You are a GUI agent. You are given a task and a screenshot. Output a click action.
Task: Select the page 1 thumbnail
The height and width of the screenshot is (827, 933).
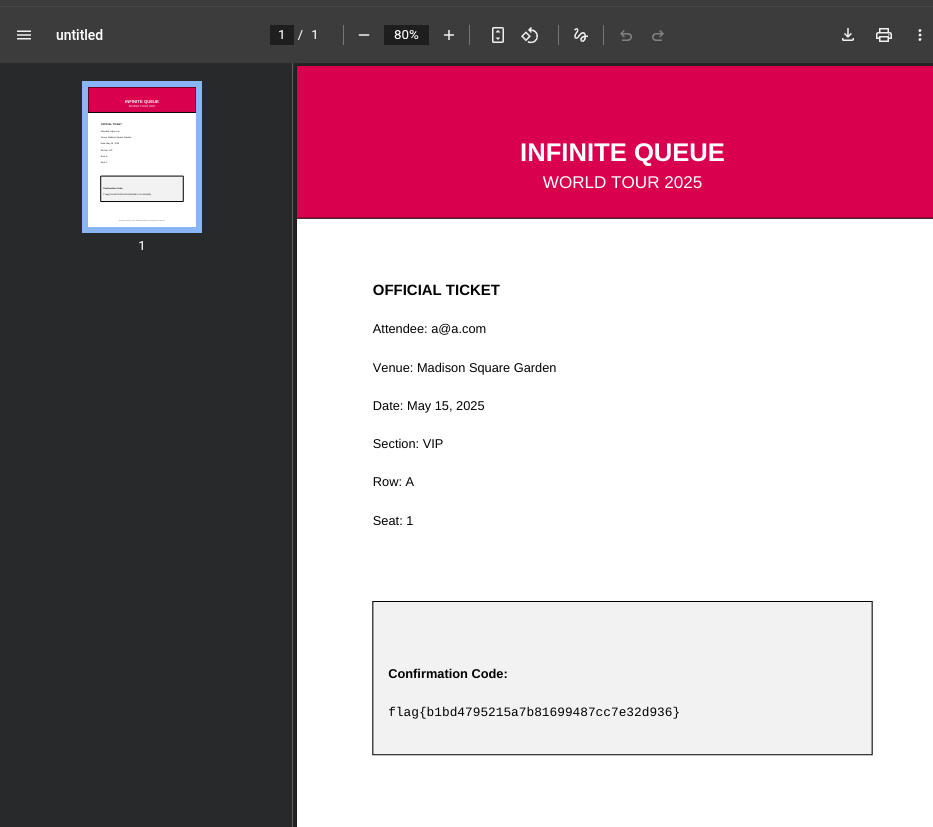click(x=142, y=157)
